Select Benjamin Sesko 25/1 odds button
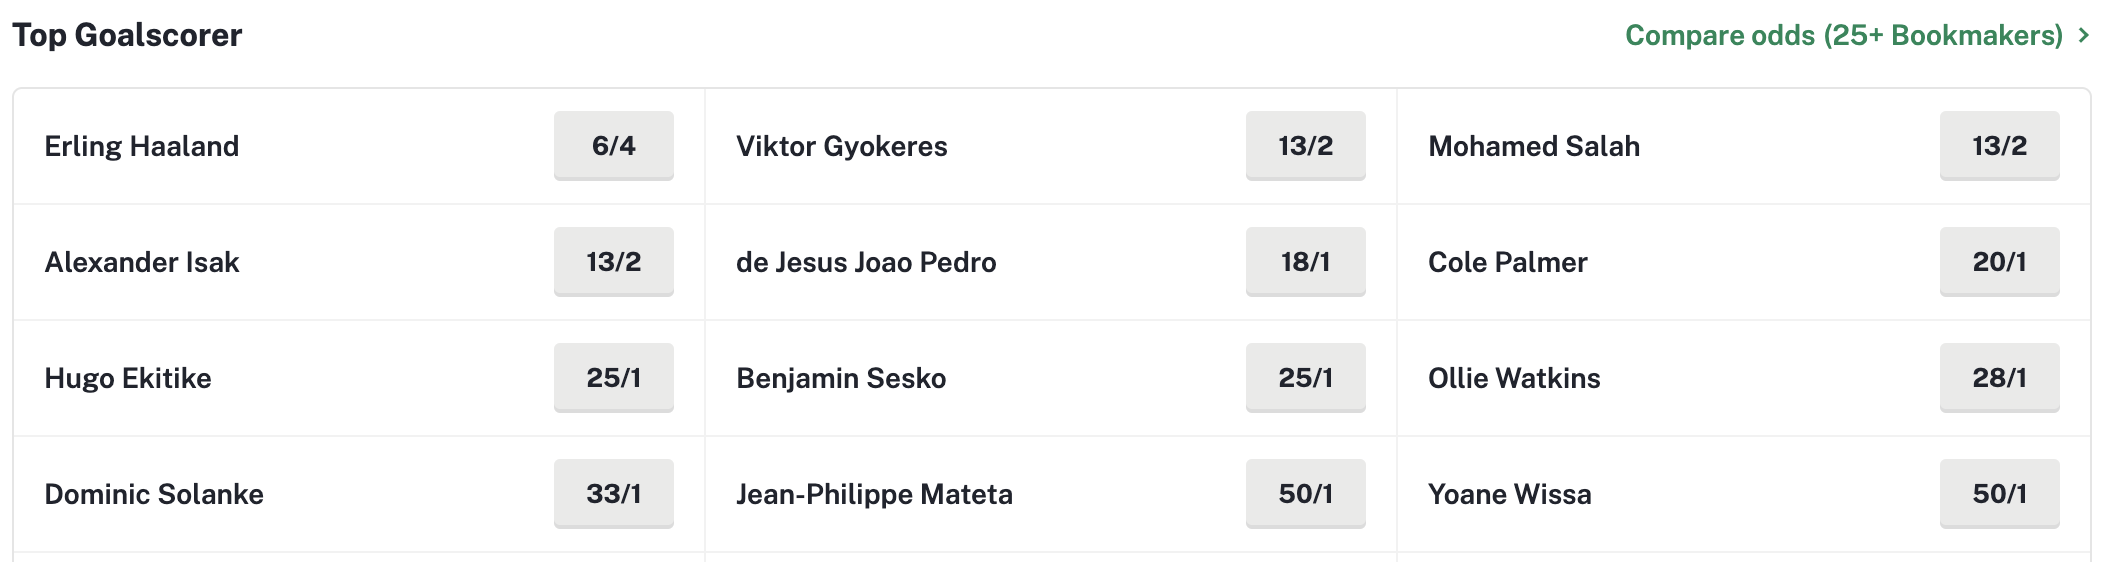The image size is (2110, 562). 1306,378
